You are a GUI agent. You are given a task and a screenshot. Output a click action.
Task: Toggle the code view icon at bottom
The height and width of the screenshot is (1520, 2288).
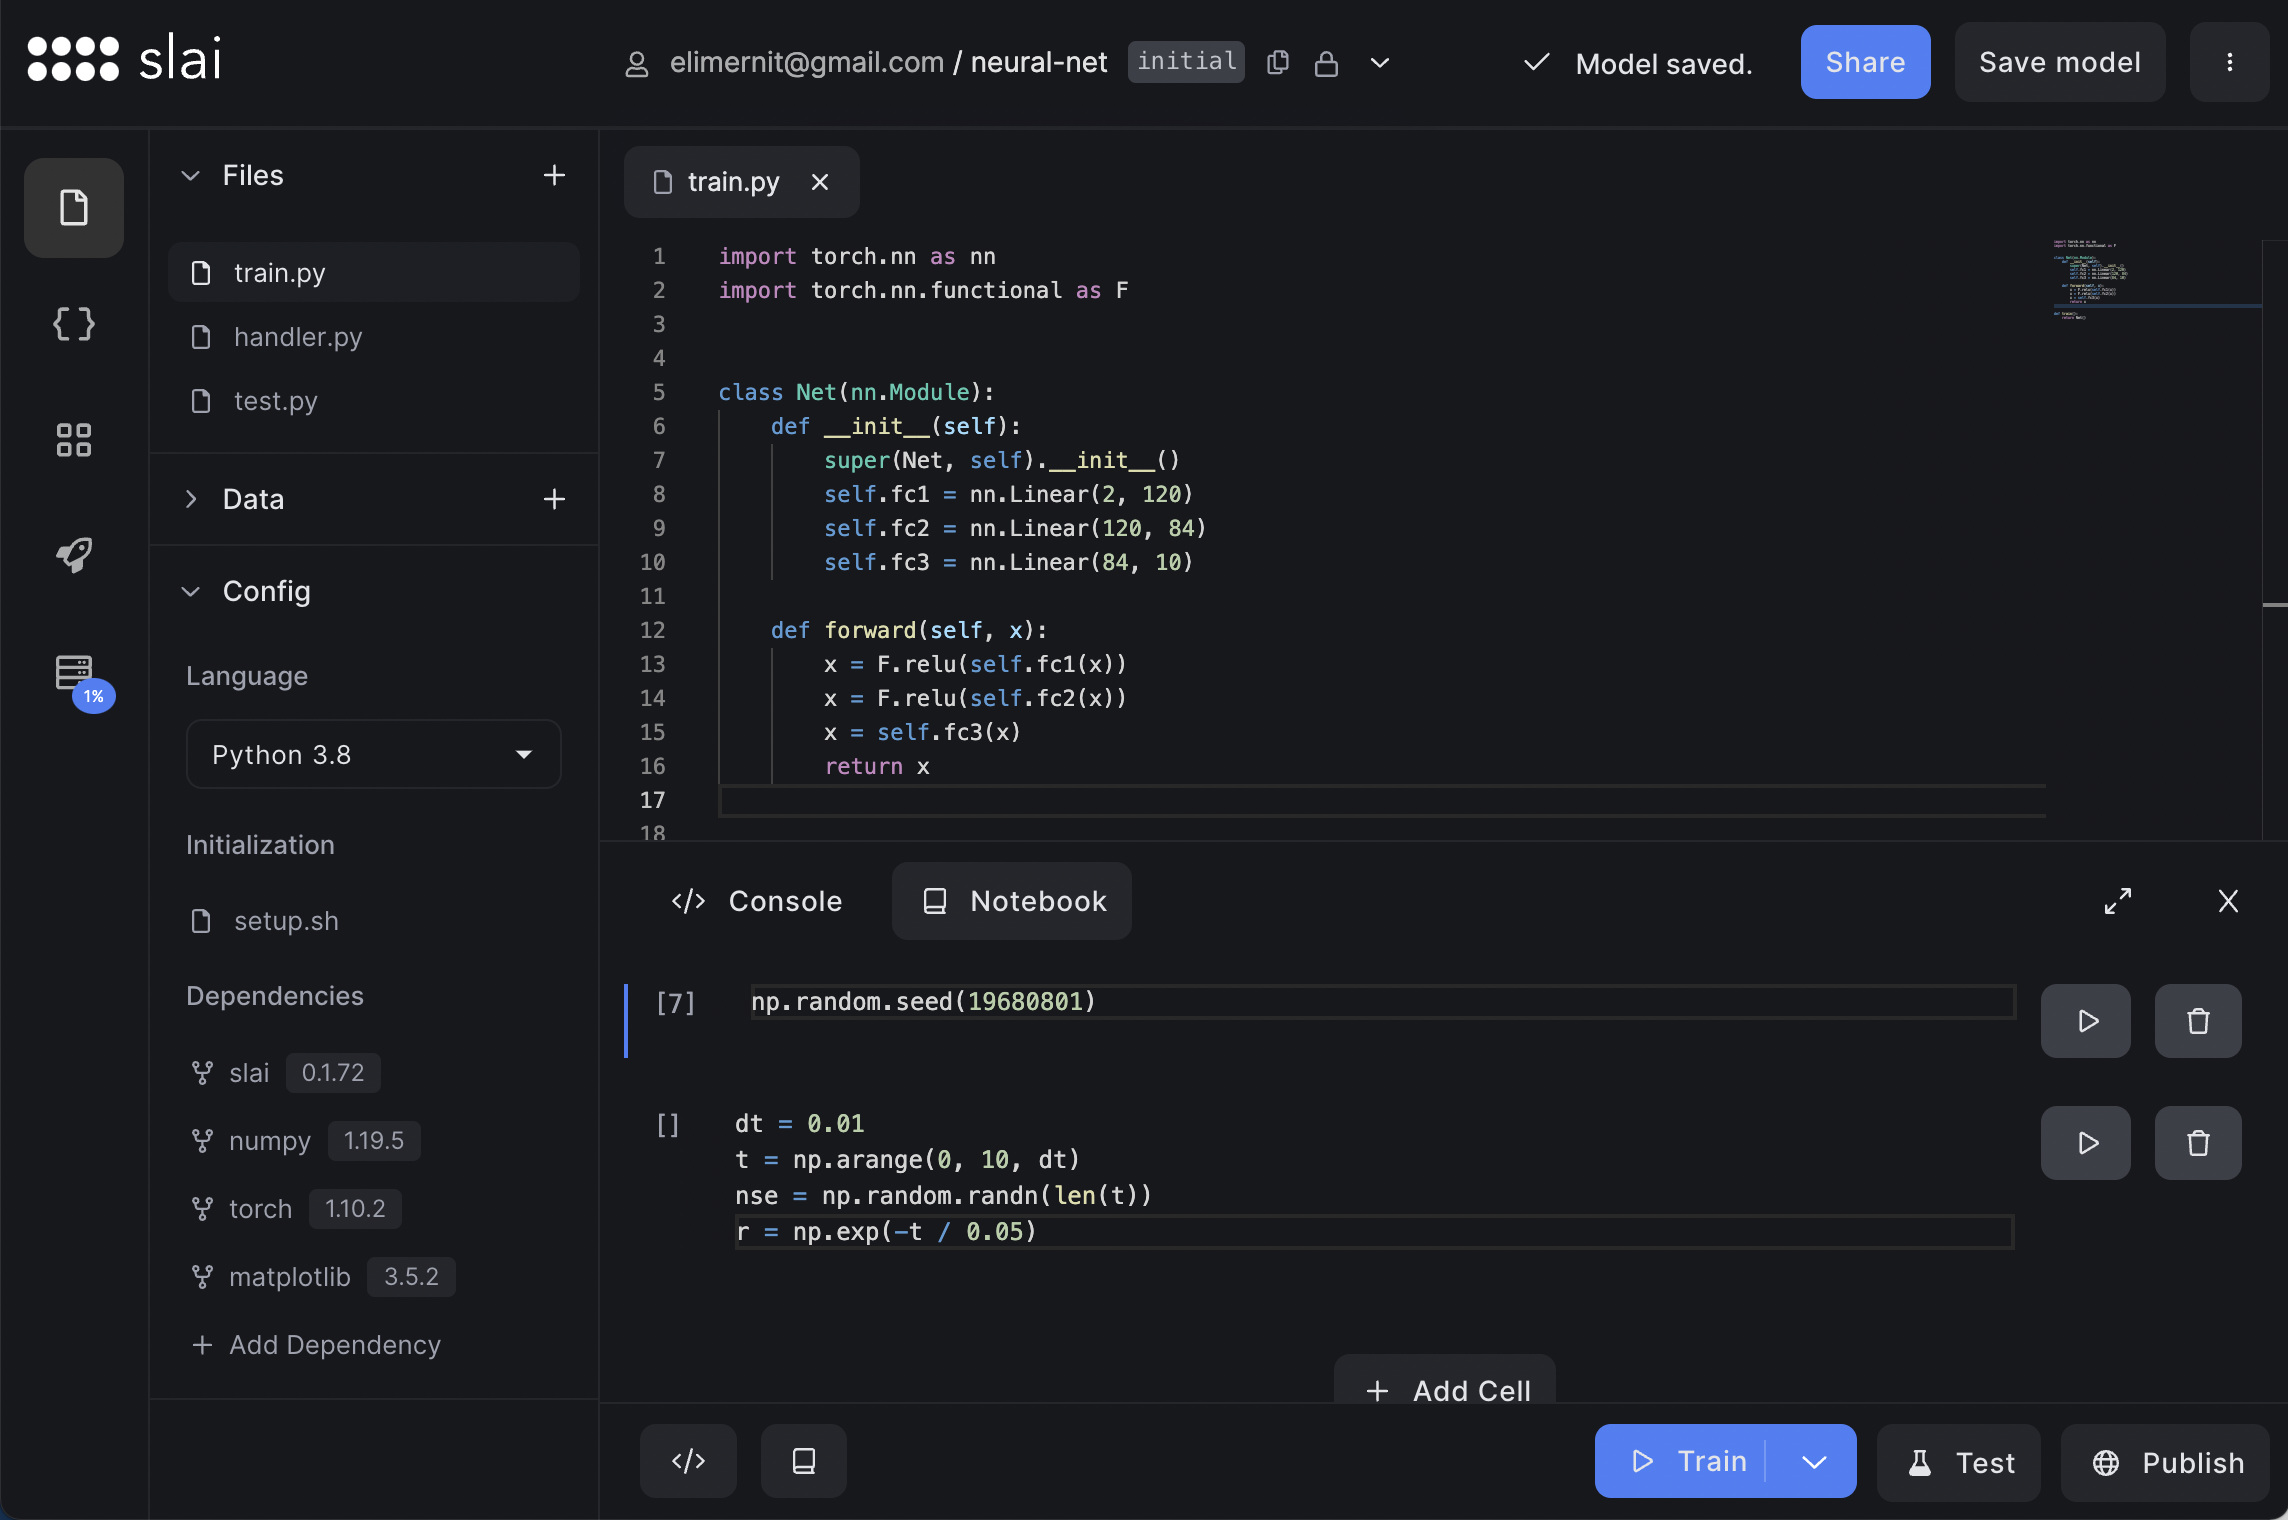[689, 1459]
